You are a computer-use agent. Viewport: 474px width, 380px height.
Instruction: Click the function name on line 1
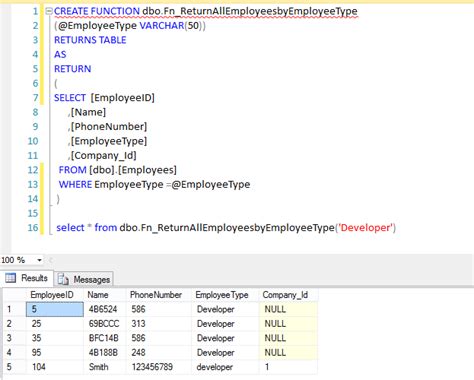pos(250,11)
